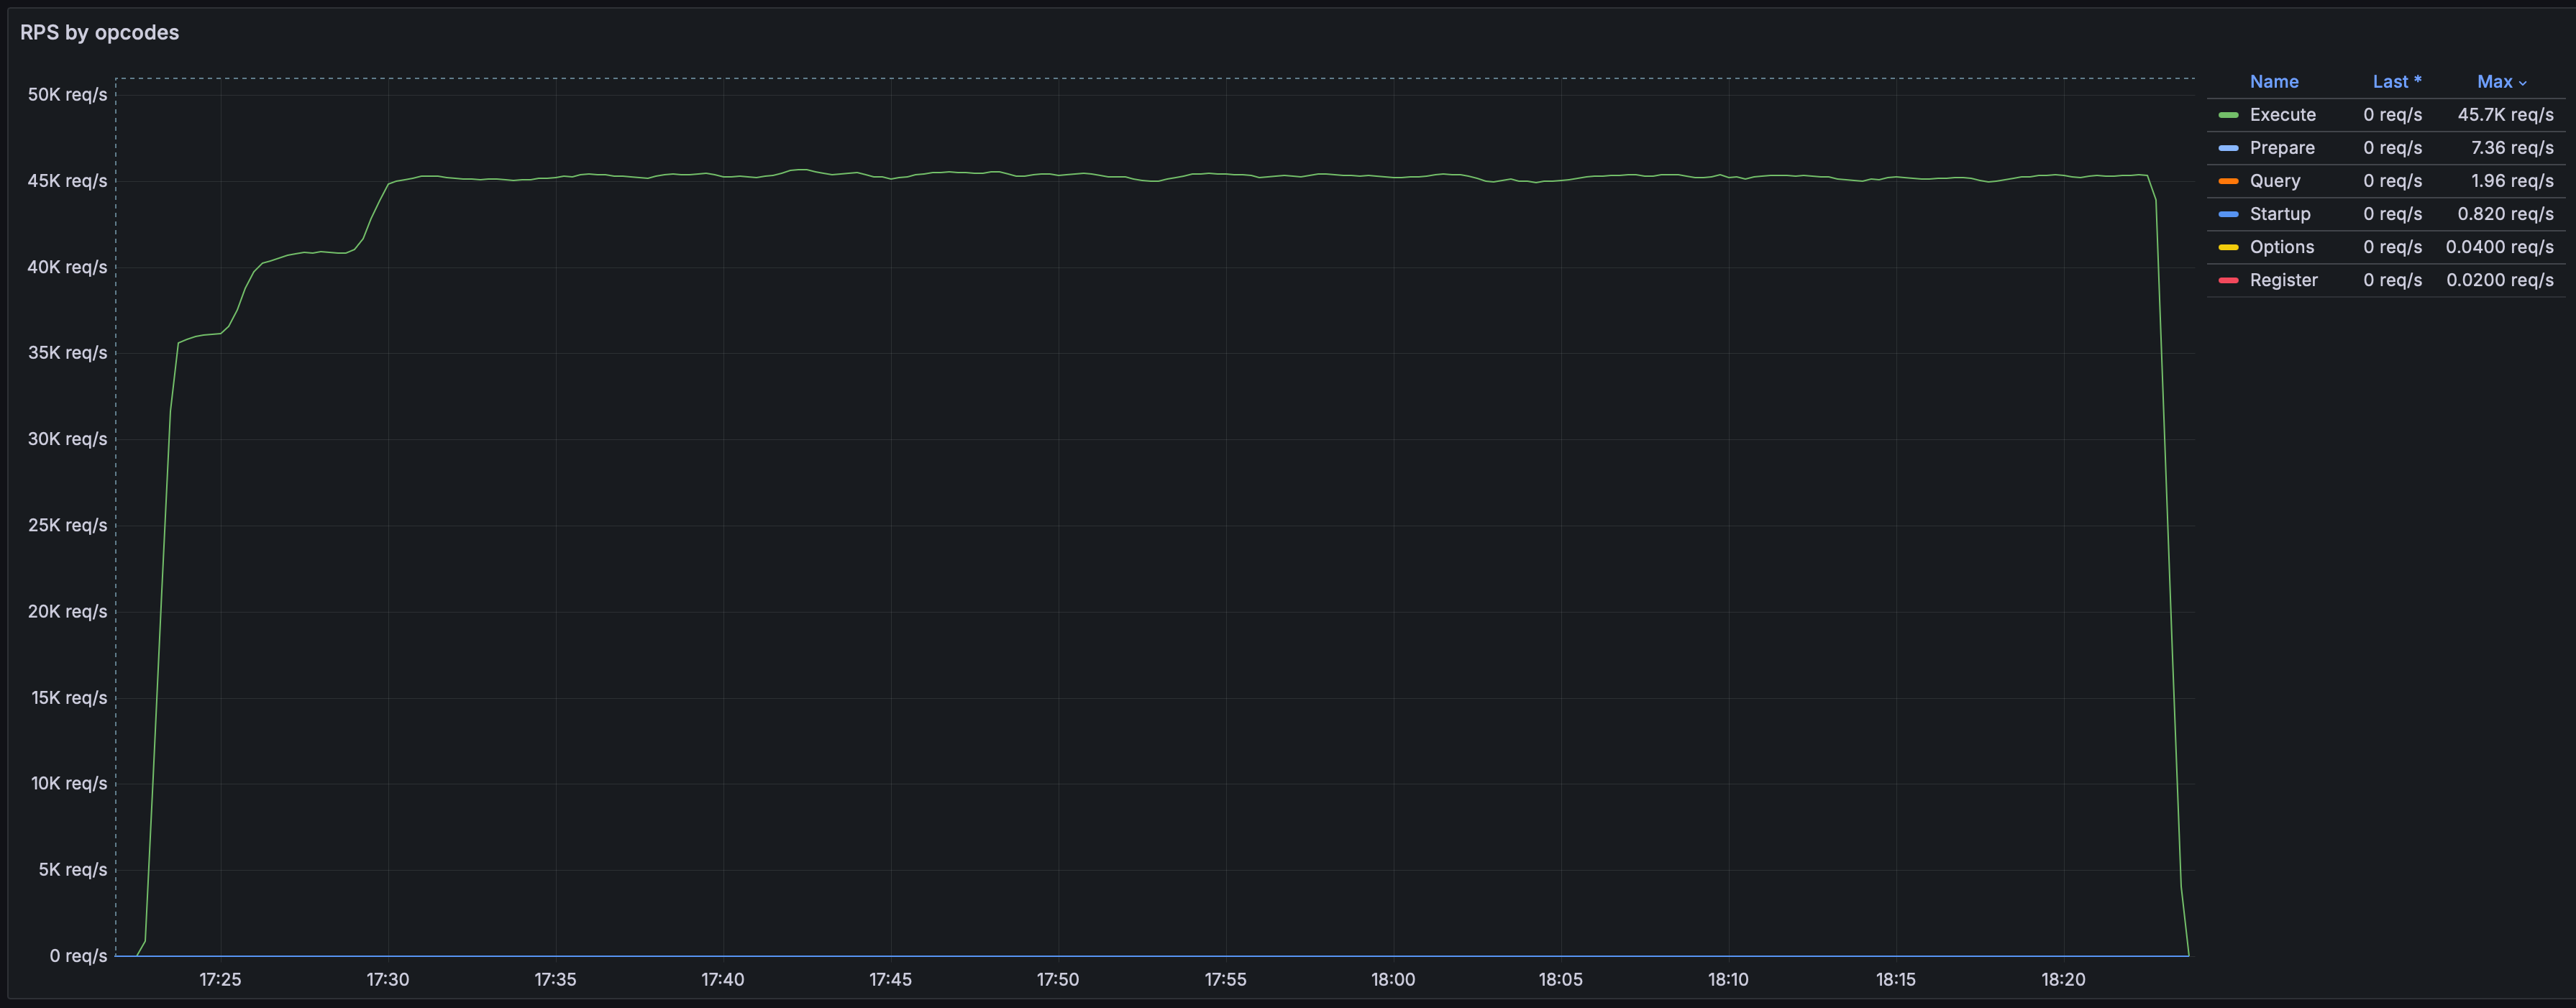Toggle visibility of the Prepare series

click(x=2282, y=148)
